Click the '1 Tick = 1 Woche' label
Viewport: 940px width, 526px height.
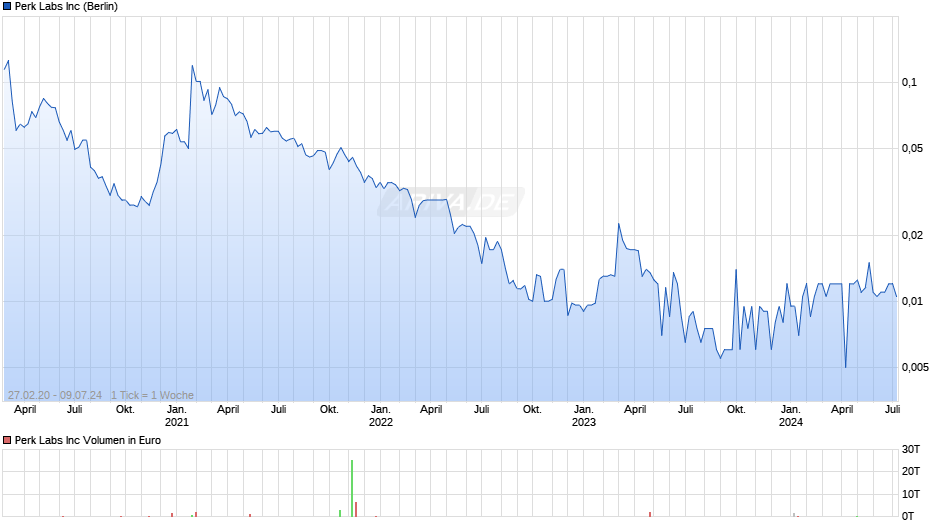tap(152, 395)
